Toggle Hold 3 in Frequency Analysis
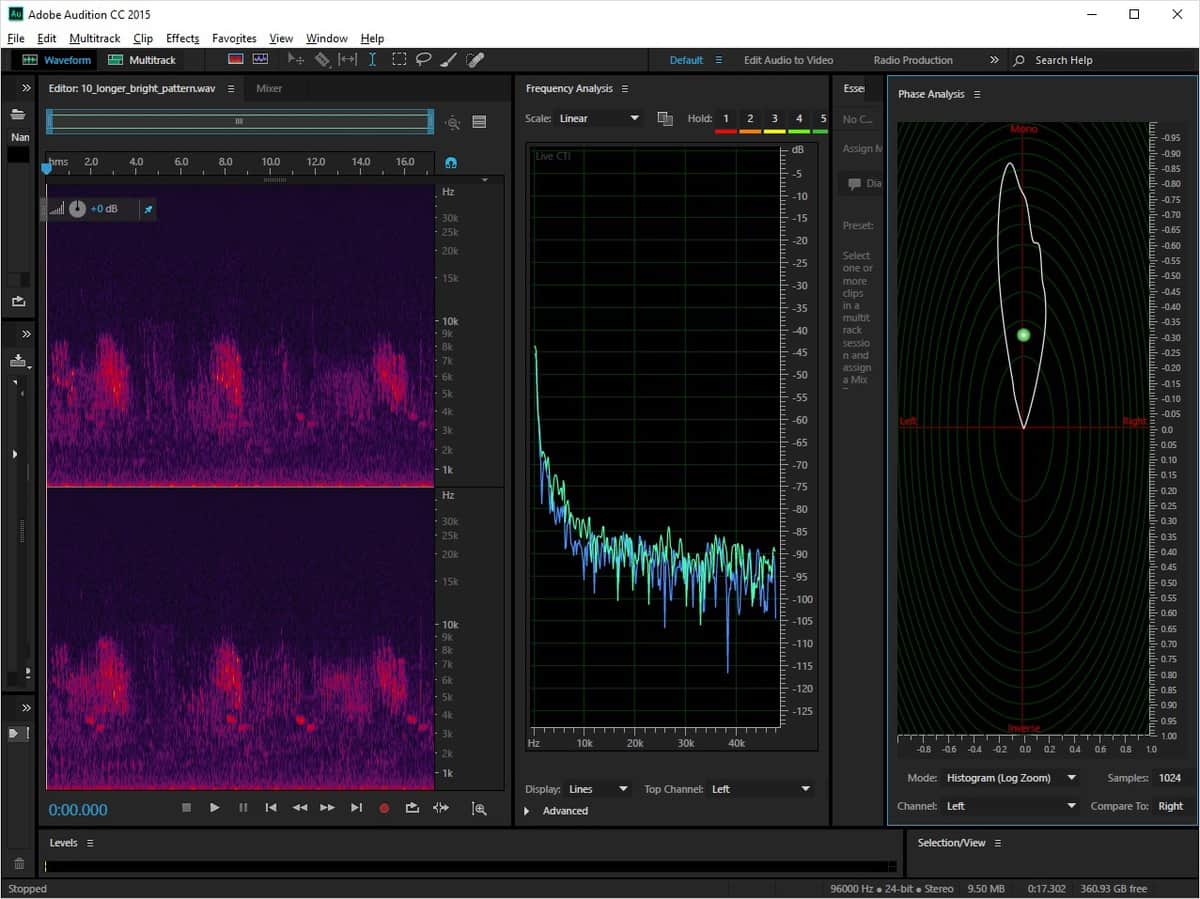The width and height of the screenshot is (1200, 899). click(775, 119)
